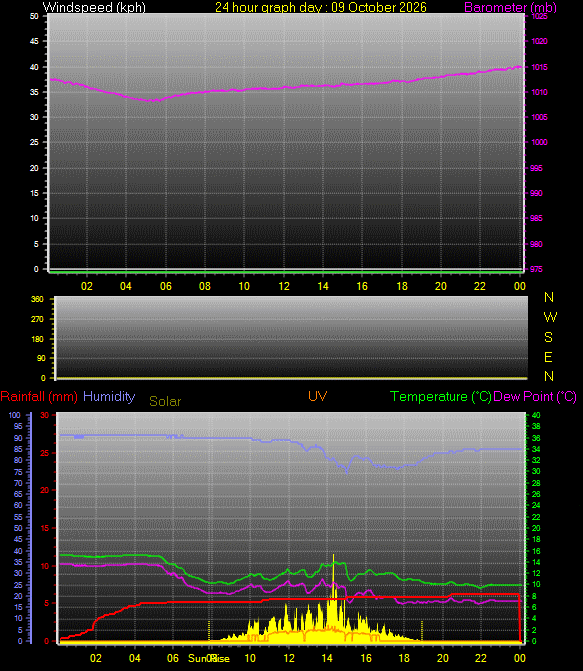Viewport: 583px width, 671px height.
Task: Click the 04 hour label under bottom chart
Action: click(134, 658)
